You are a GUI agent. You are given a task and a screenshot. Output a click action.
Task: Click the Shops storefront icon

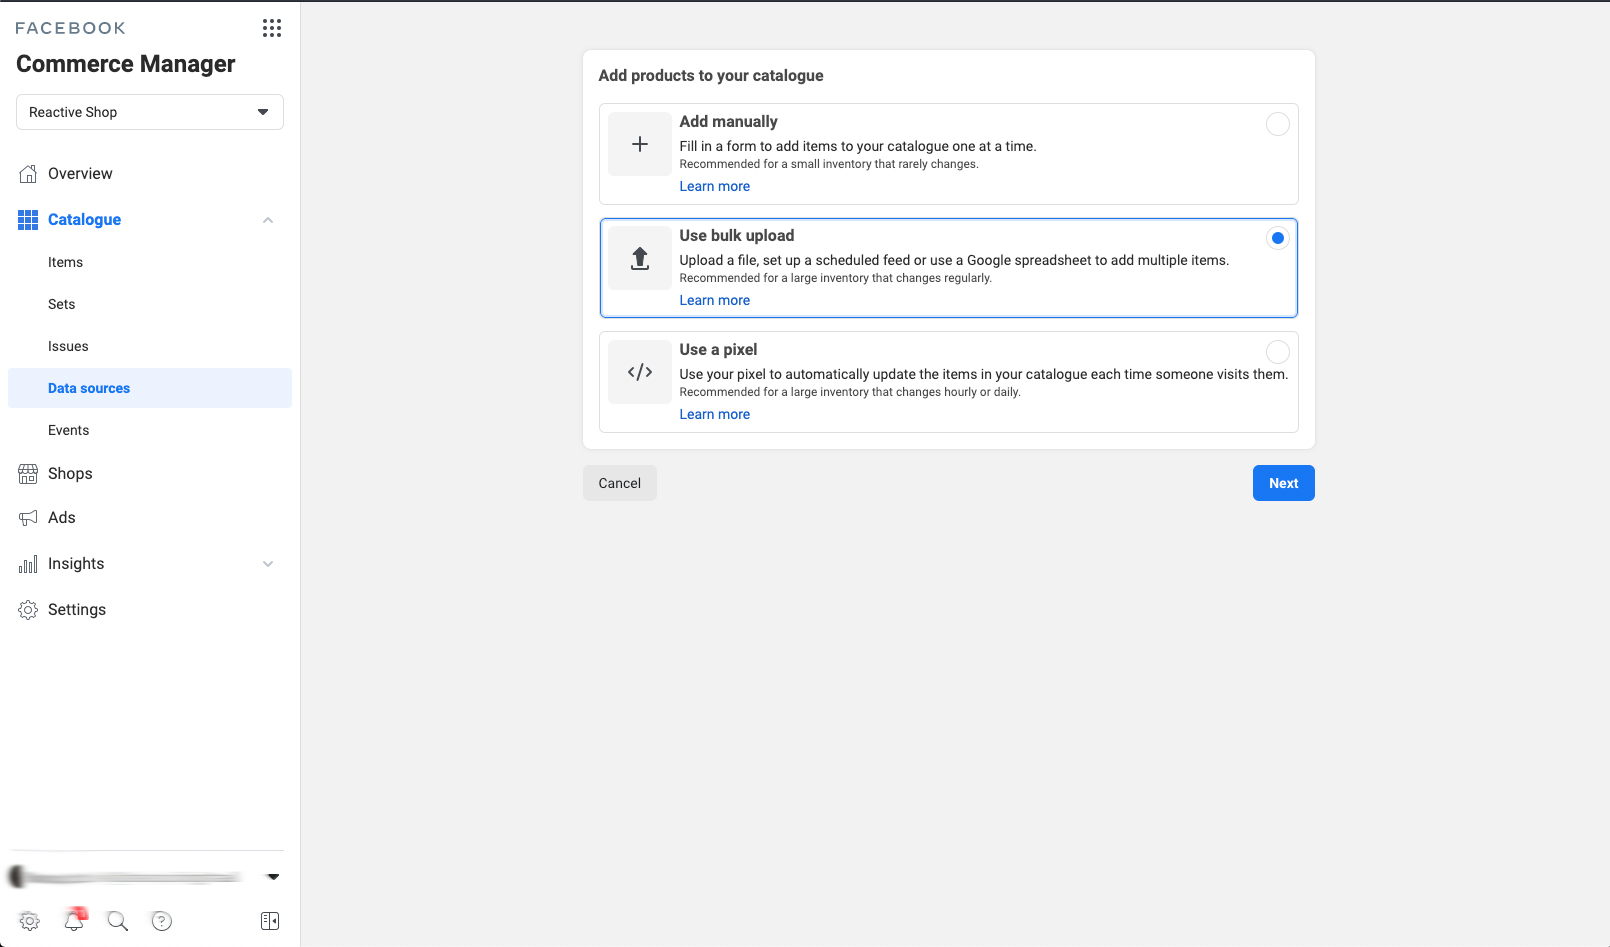[28, 474]
